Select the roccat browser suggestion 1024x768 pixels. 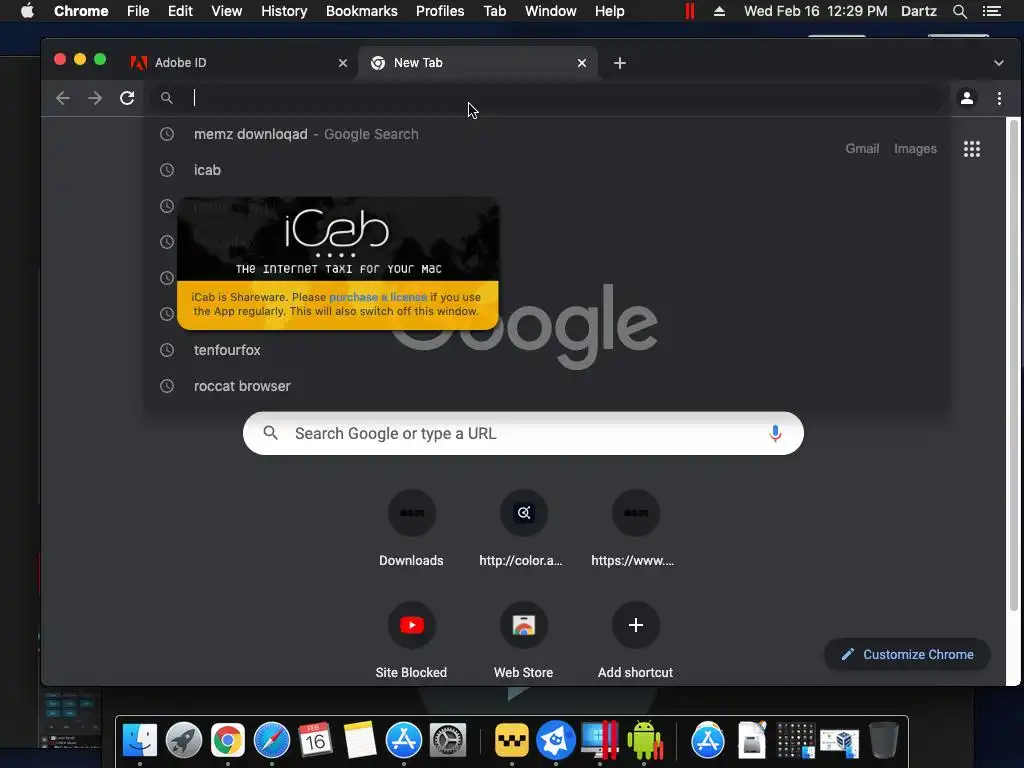(x=546, y=386)
